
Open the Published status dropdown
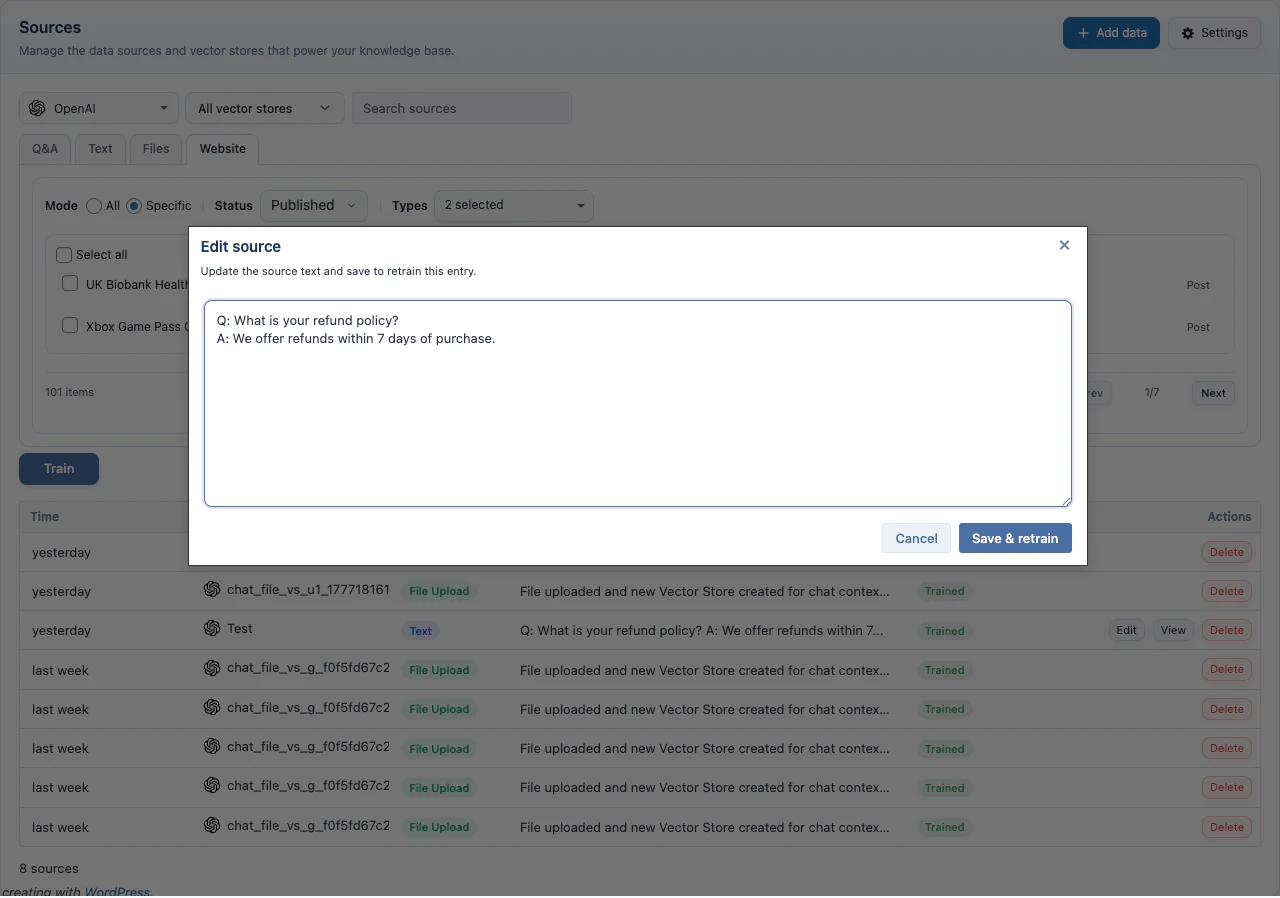pos(313,206)
